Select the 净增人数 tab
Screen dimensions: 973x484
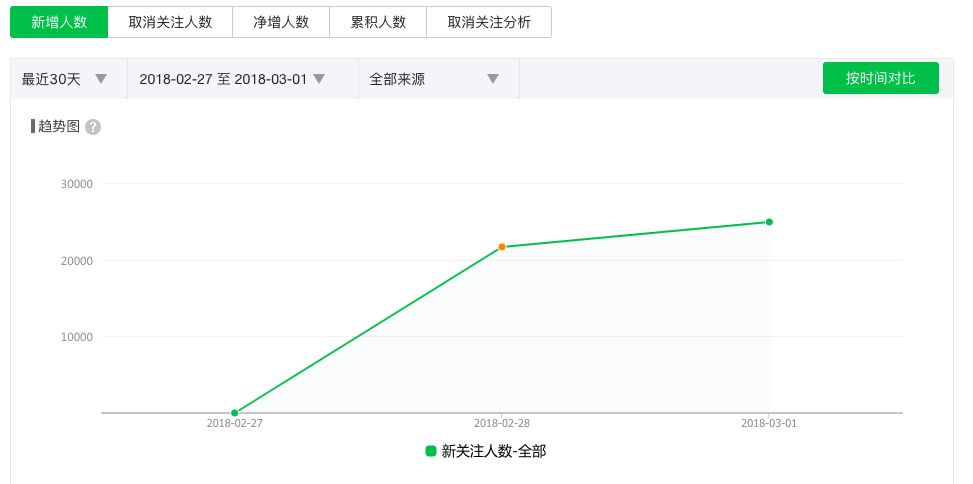click(x=280, y=22)
